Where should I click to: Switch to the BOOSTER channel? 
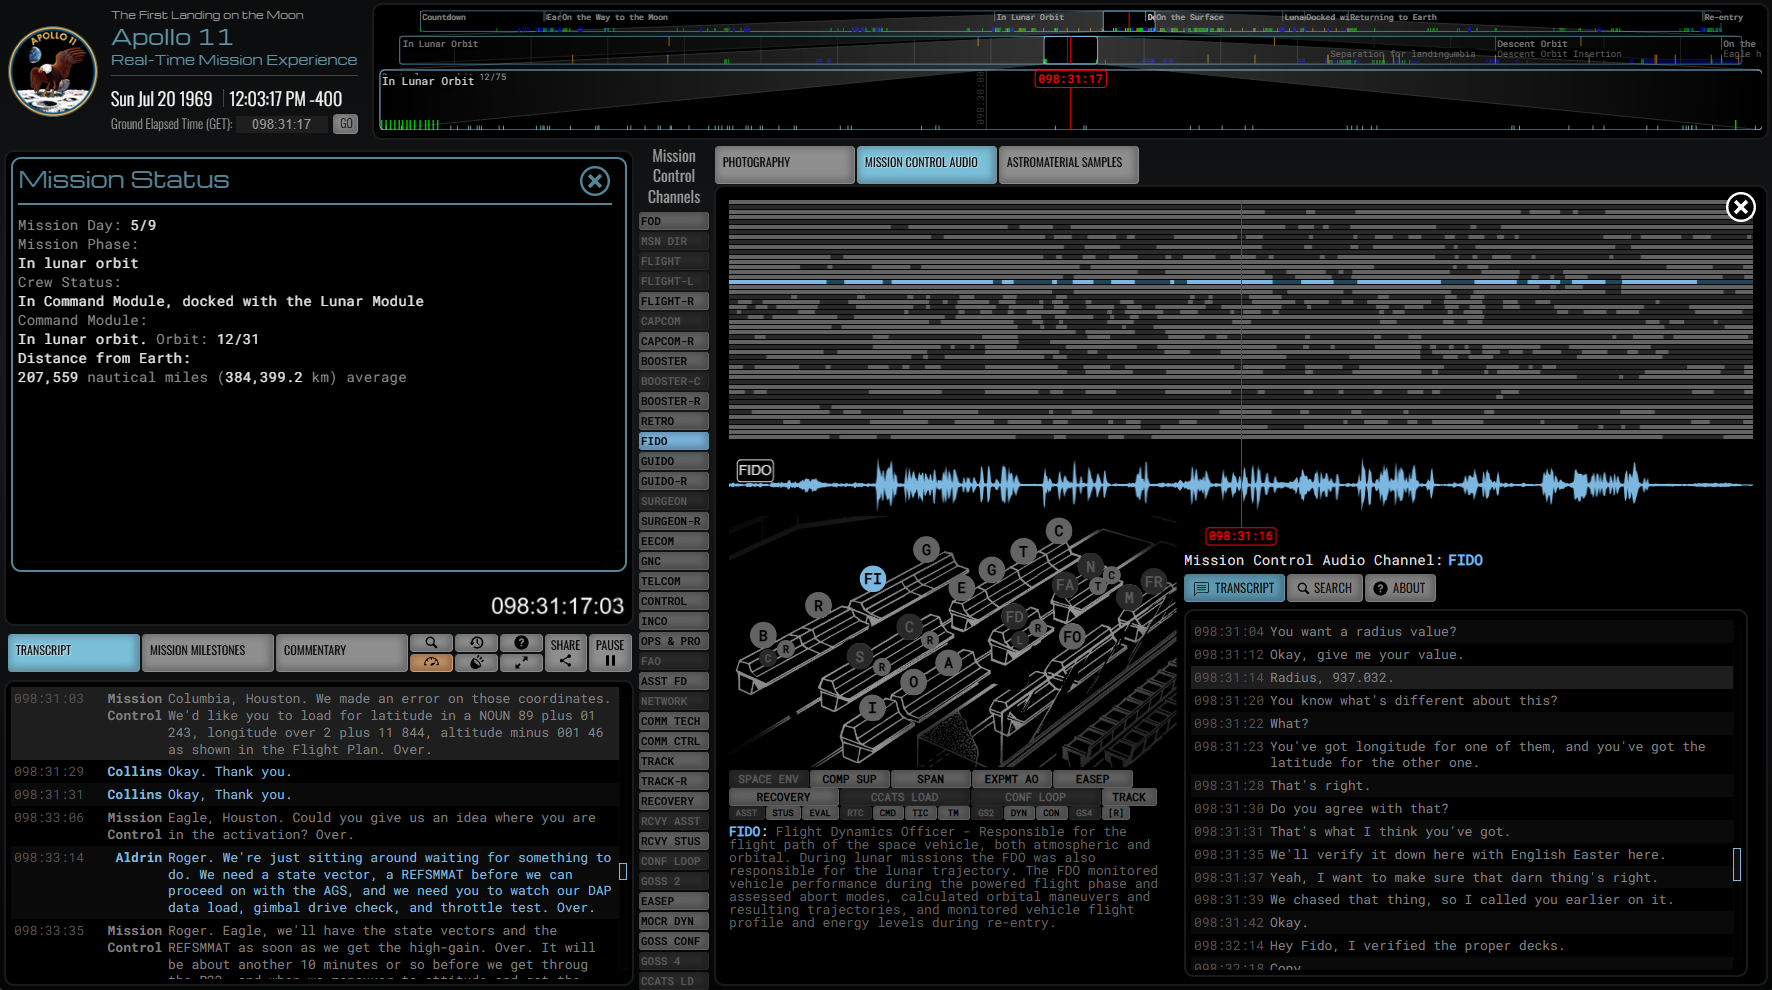(674, 361)
